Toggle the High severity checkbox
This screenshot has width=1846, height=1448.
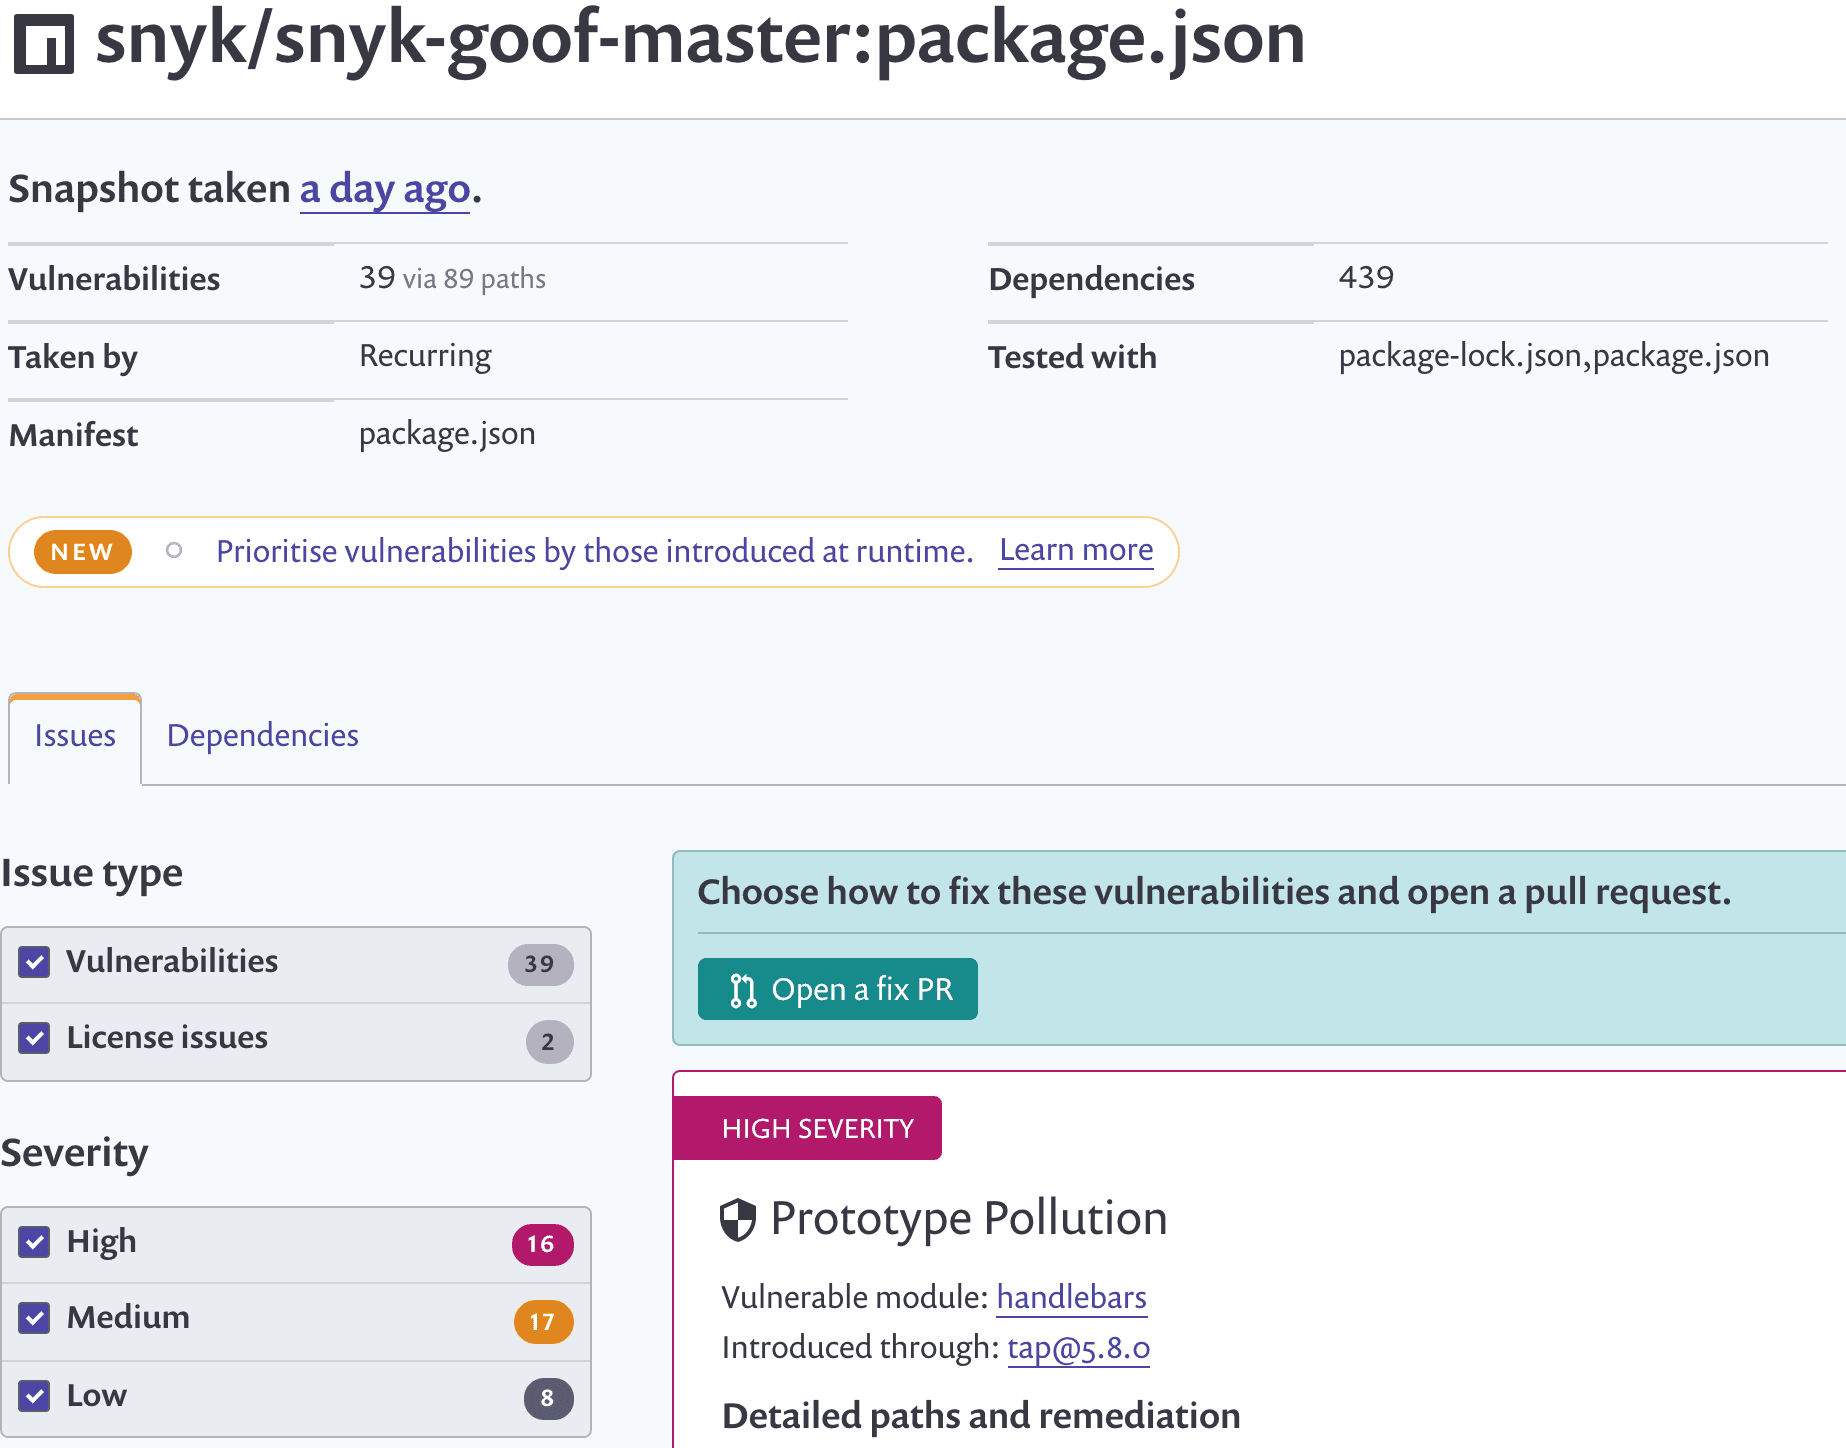tap(35, 1242)
